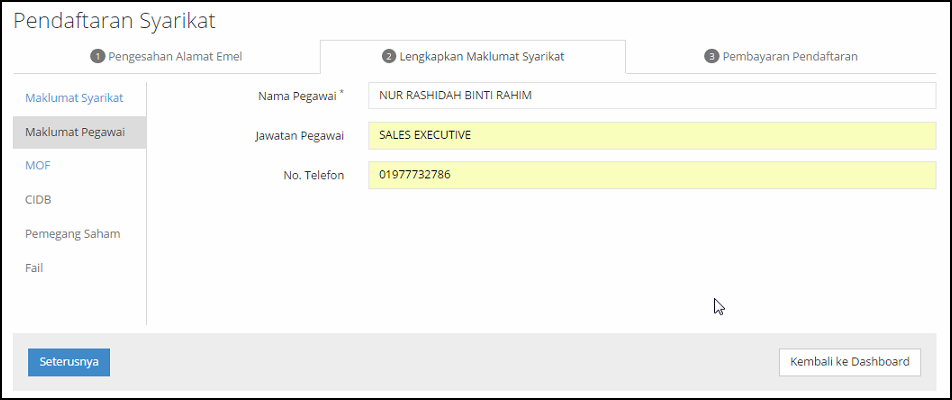Click the Jawatan Pegawai field label
The width and height of the screenshot is (952, 400).
coord(299,136)
